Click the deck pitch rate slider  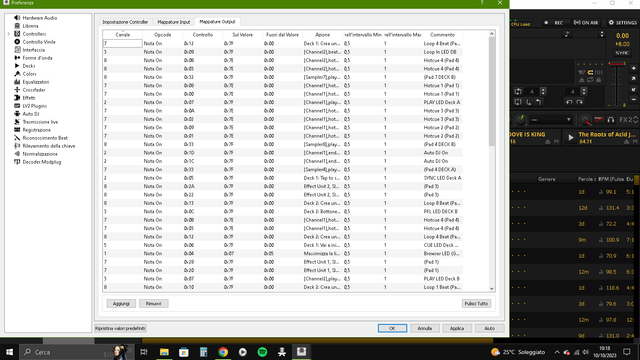pyautogui.click(x=617, y=84)
